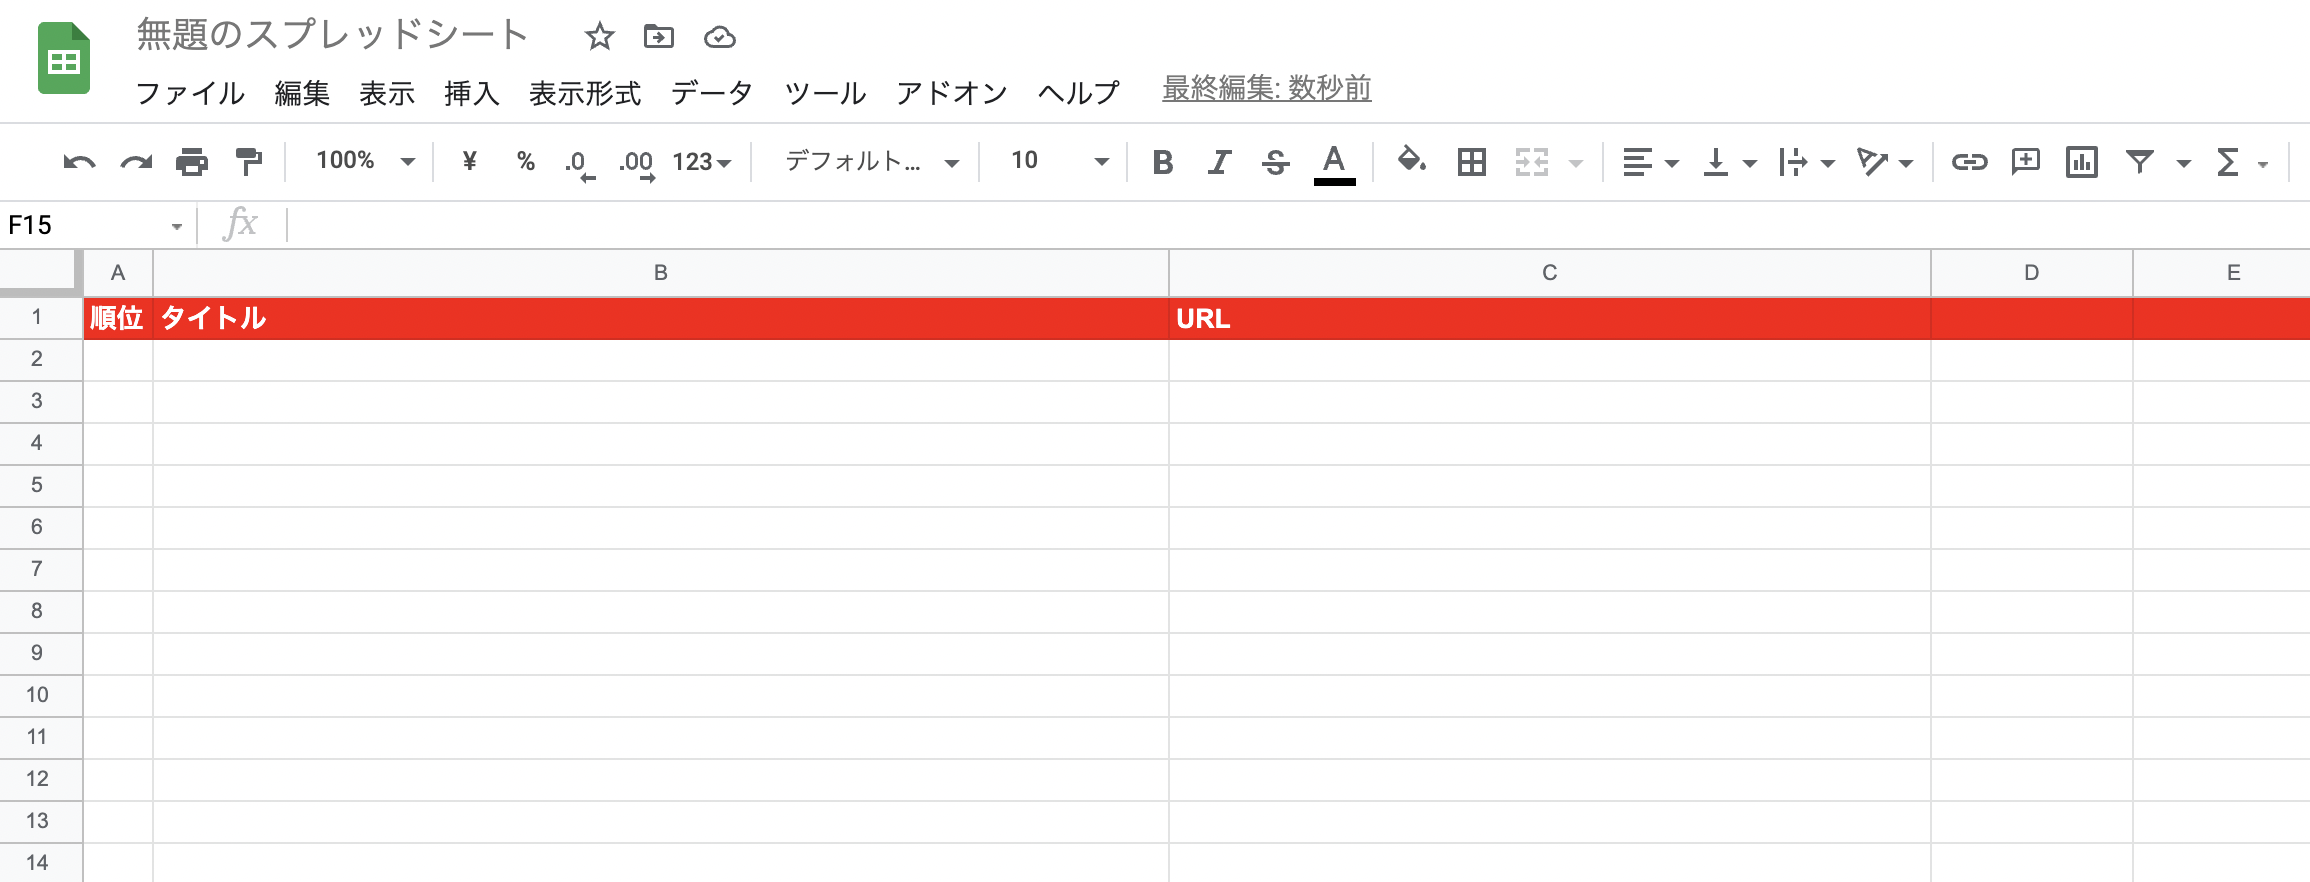This screenshot has height=882, width=2310.
Task: Click the Redo arrow icon
Action: click(x=136, y=162)
